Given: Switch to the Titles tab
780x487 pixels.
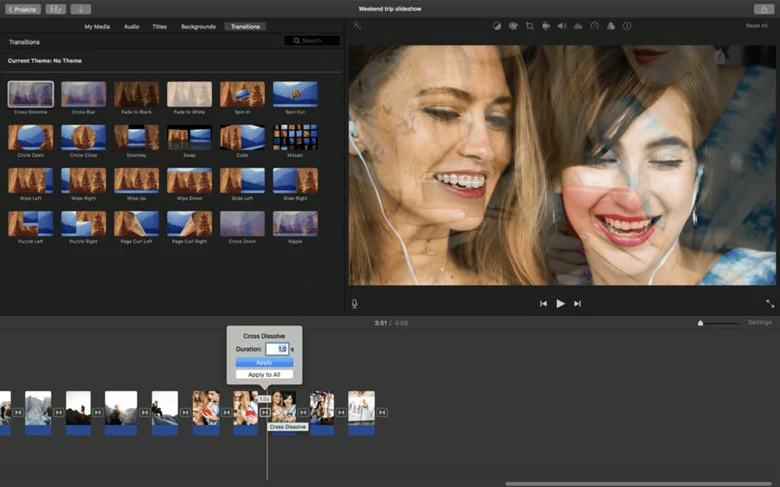Looking at the screenshot, I should 159,27.
